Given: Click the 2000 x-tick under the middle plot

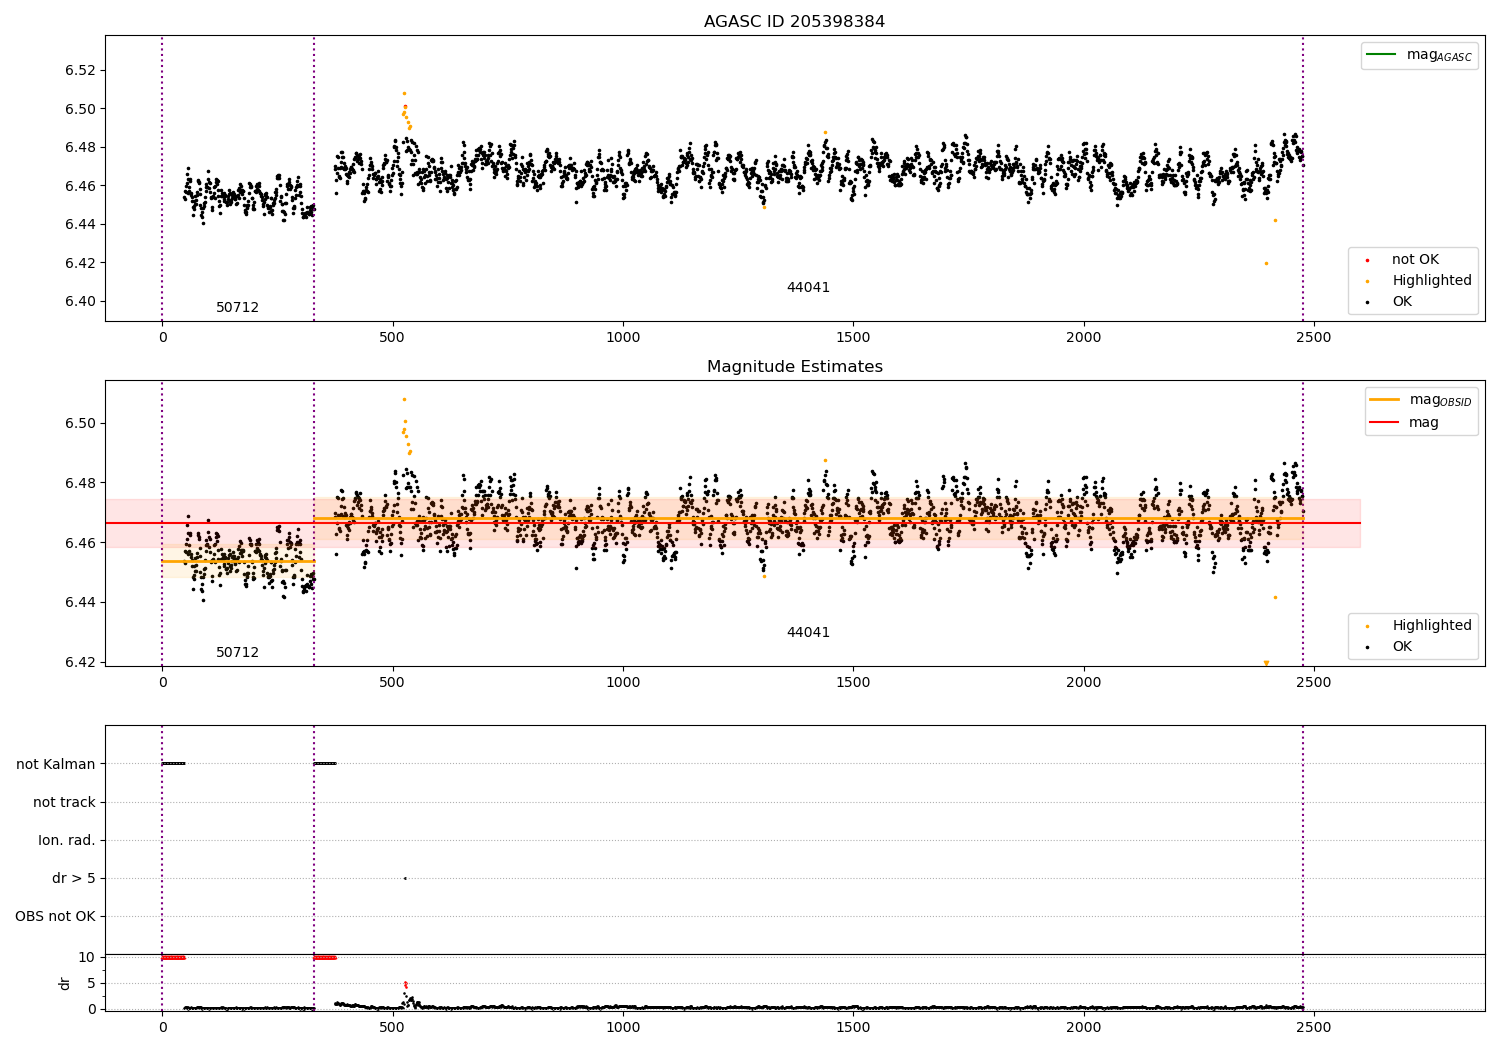Looking at the screenshot, I should point(1083,683).
